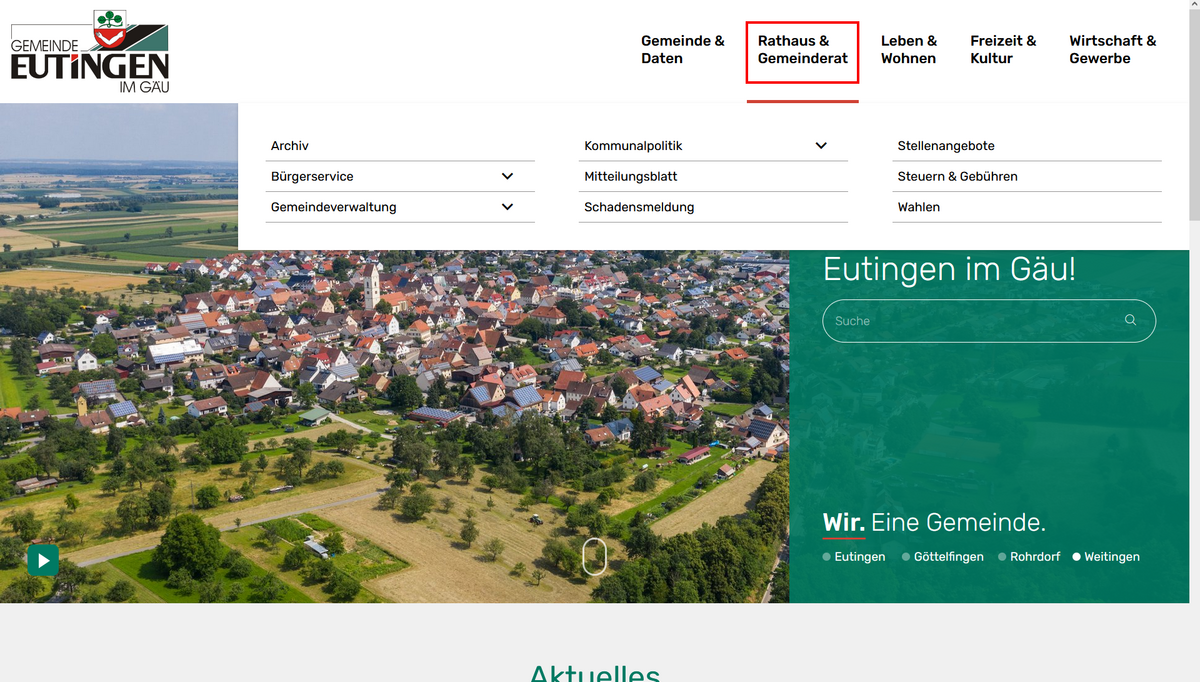
Task: Click the 'Eutingen im Gäu!' headline
Action: tap(949, 269)
